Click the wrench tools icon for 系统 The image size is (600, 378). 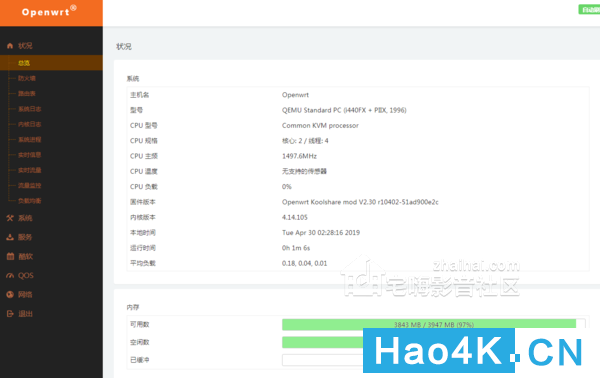[x=10, y=218]
